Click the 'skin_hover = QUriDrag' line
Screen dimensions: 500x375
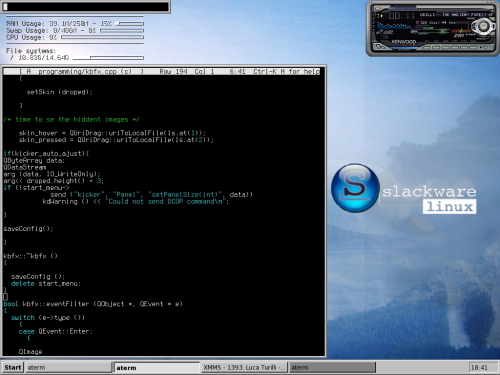(x=112, y=133)
